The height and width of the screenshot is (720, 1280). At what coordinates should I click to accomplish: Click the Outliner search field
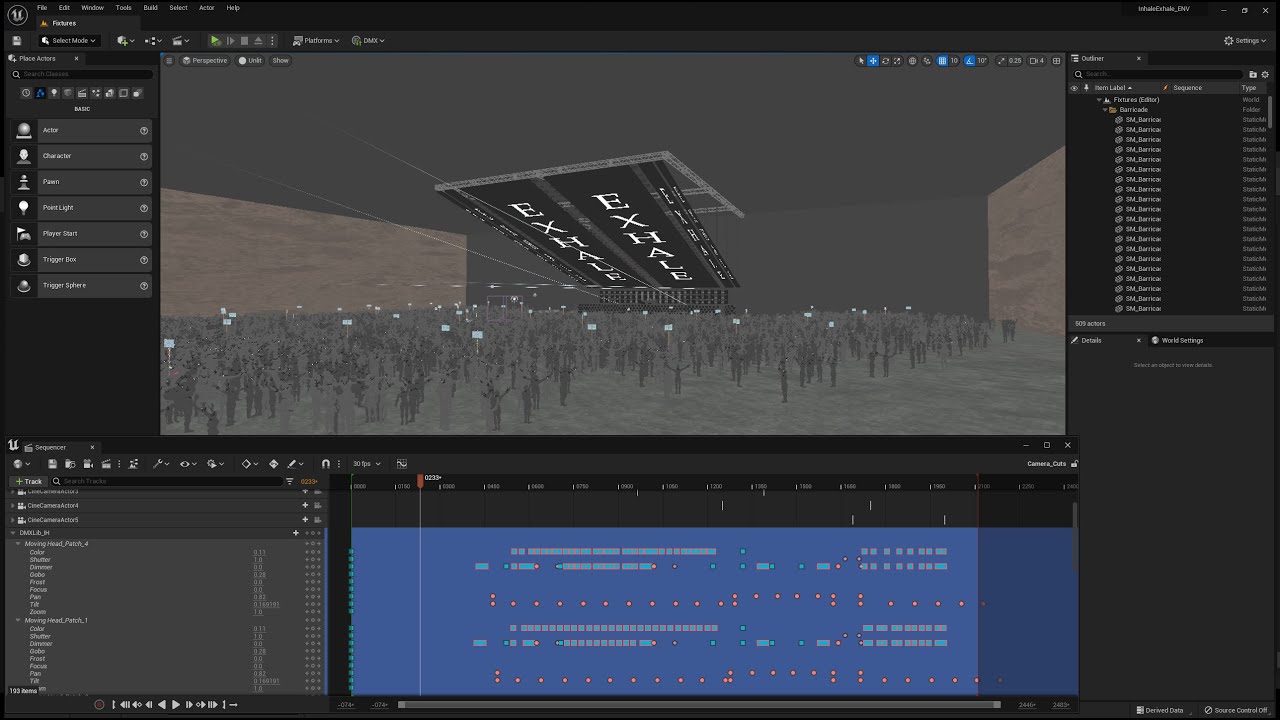1160,74
